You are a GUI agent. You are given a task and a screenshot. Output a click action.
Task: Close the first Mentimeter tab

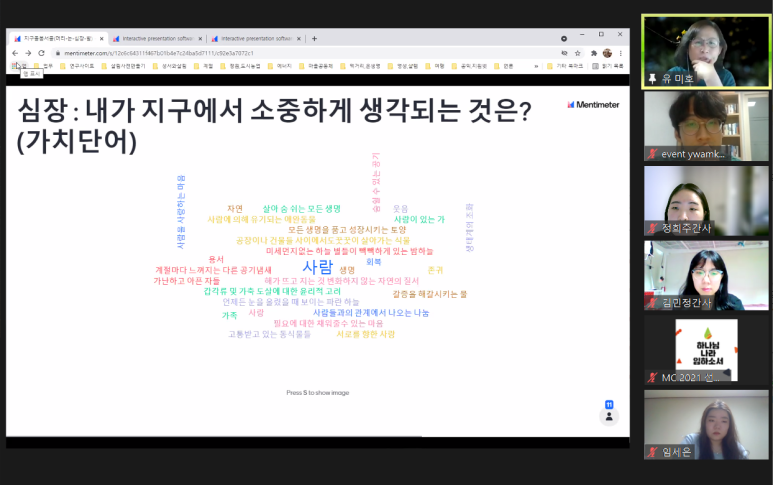(102, 38)
